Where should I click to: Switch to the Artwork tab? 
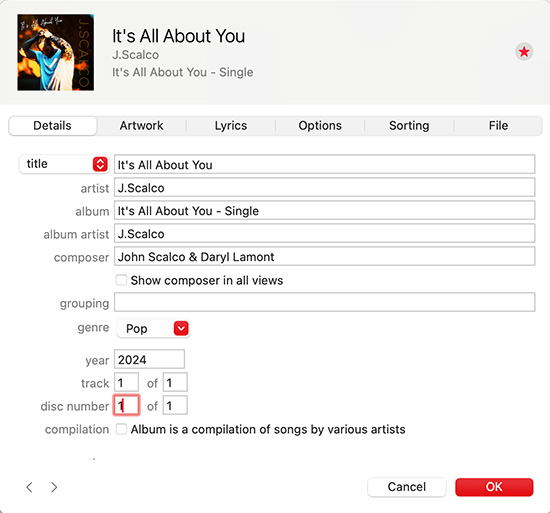pyautogui.click(x=141, y=126)
